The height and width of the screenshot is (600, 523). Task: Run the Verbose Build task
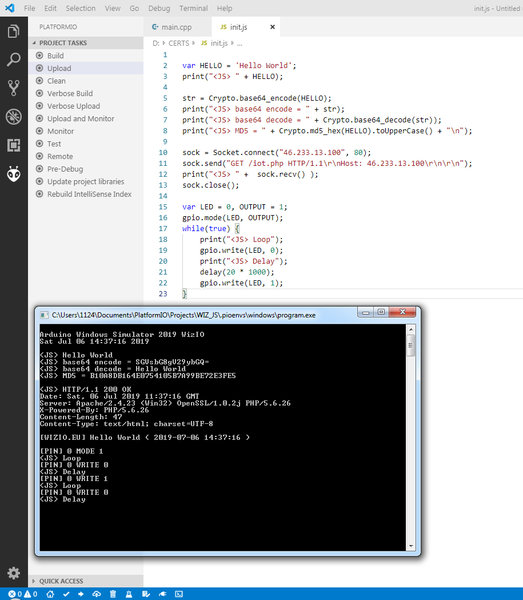(x=86, y=93)
